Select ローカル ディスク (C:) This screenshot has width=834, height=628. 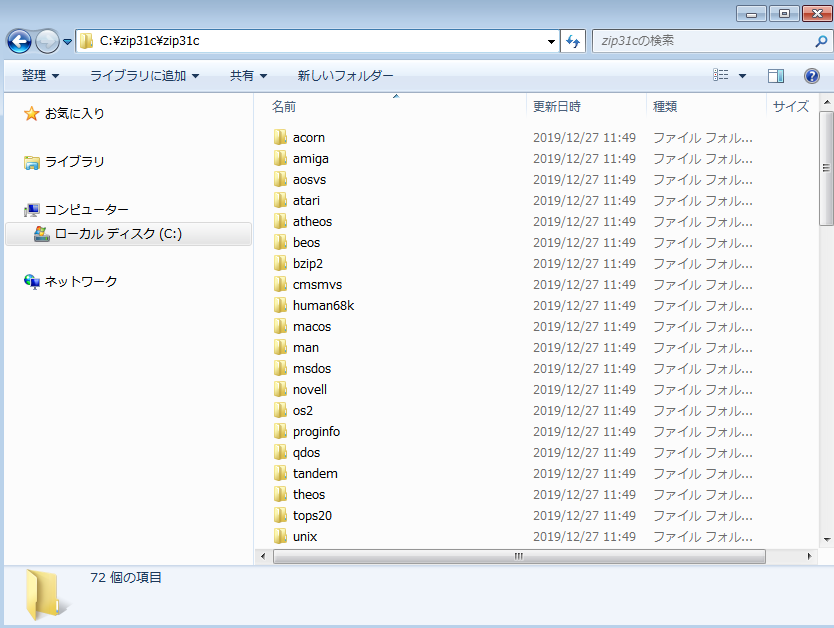pyautogui.click(x=128, y=234)
